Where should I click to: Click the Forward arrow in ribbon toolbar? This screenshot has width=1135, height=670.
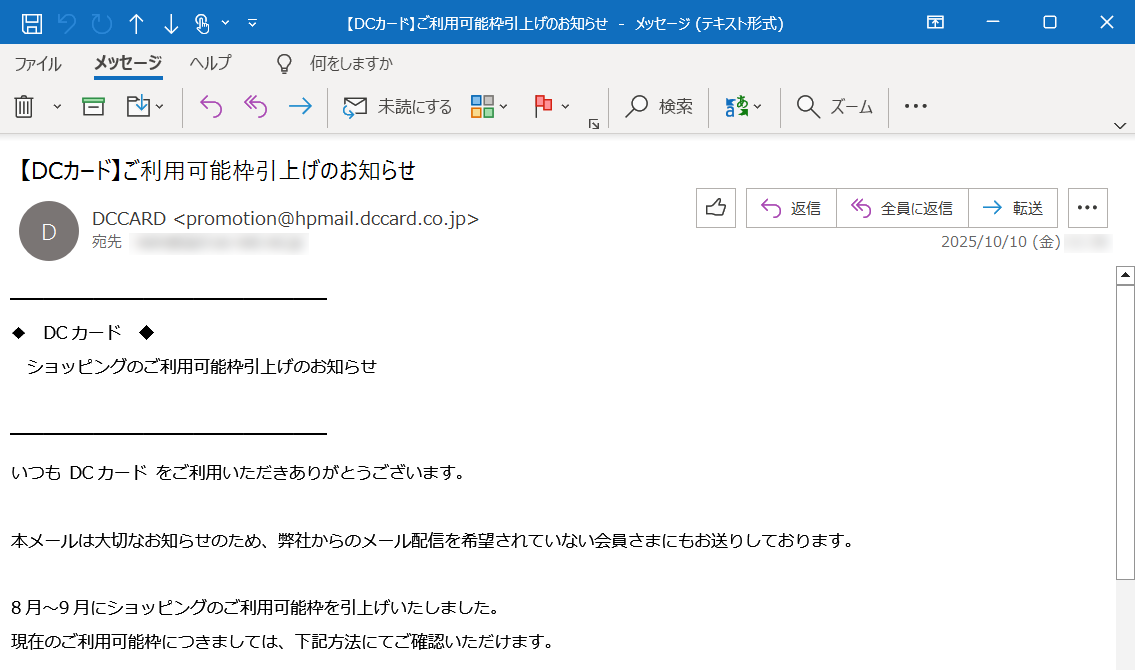(x=299, y=106)
